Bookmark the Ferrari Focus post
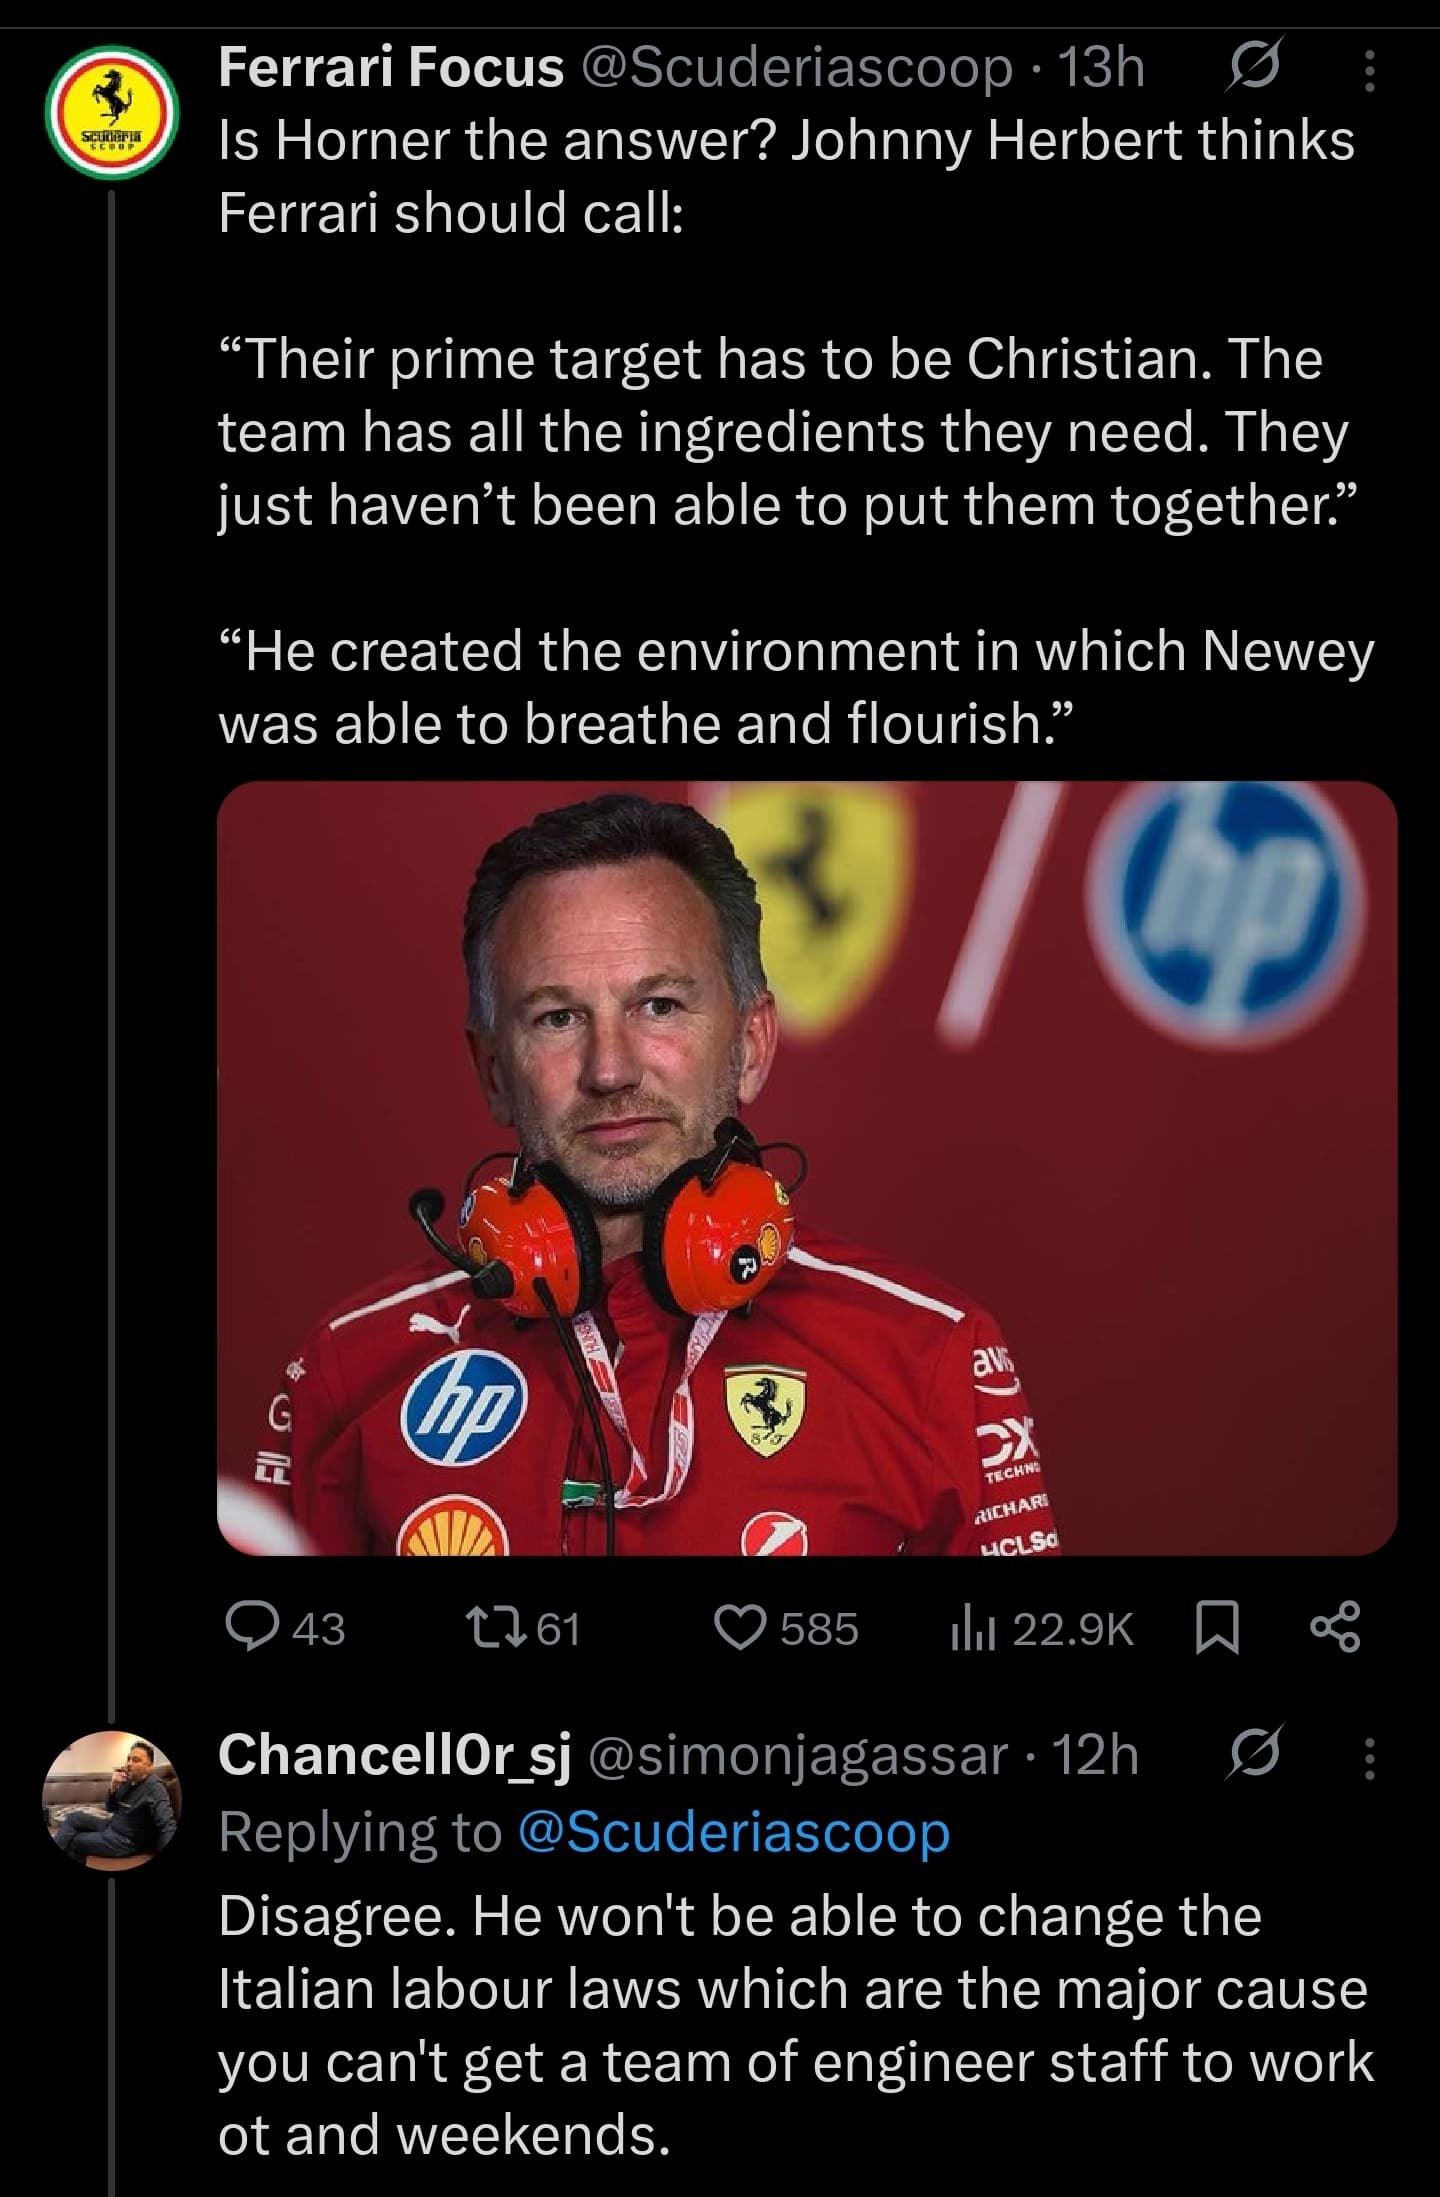Screen dimensions: 1440x2197 click(1218, 1628)
